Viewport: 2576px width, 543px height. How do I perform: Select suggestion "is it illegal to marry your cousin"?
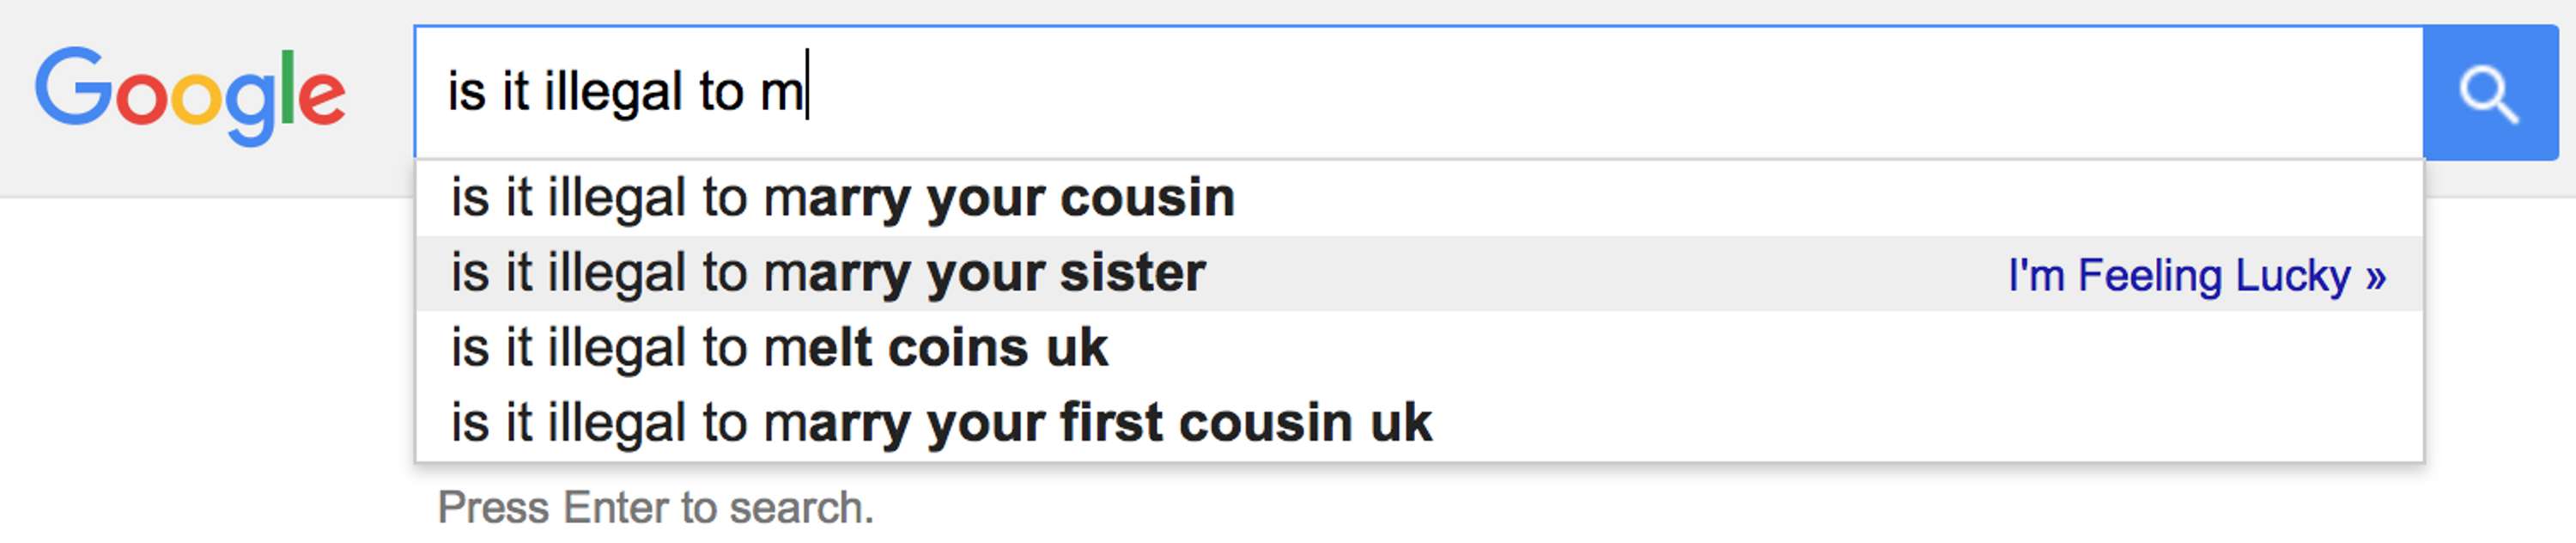click(x=1419, y=198)
